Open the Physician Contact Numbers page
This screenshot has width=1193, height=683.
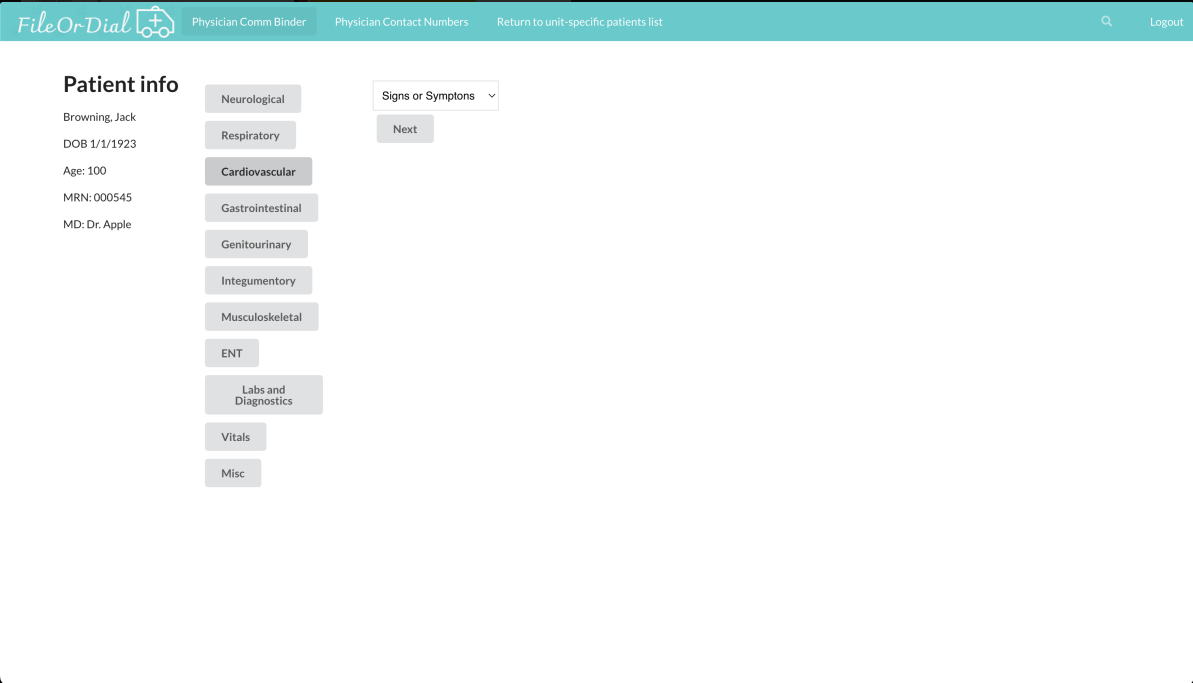pyautogui.click(x=401, y=20)
